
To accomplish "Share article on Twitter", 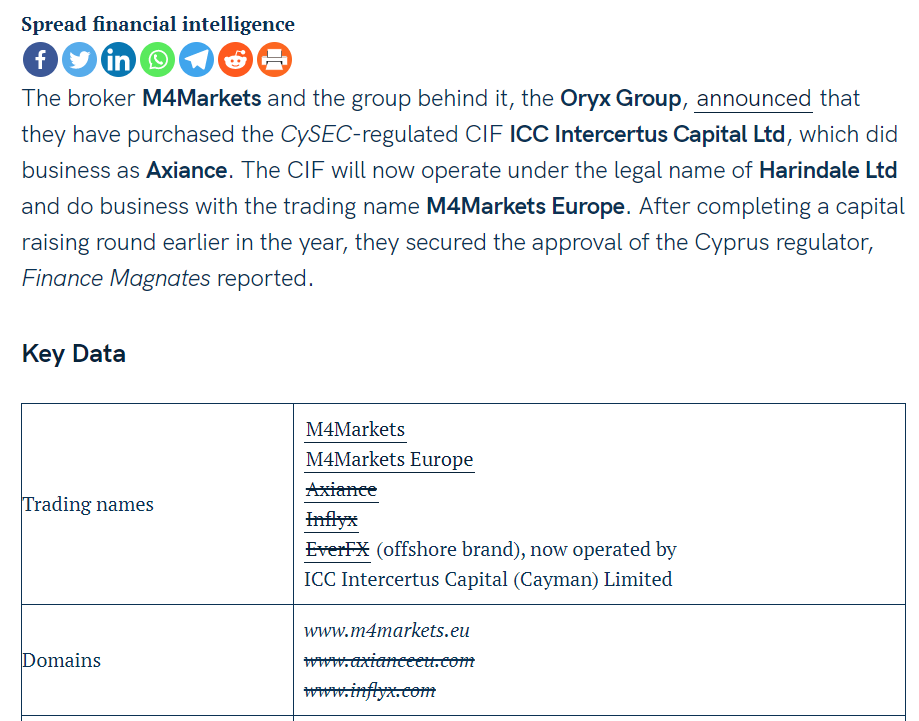I will (x=79, y=60).
